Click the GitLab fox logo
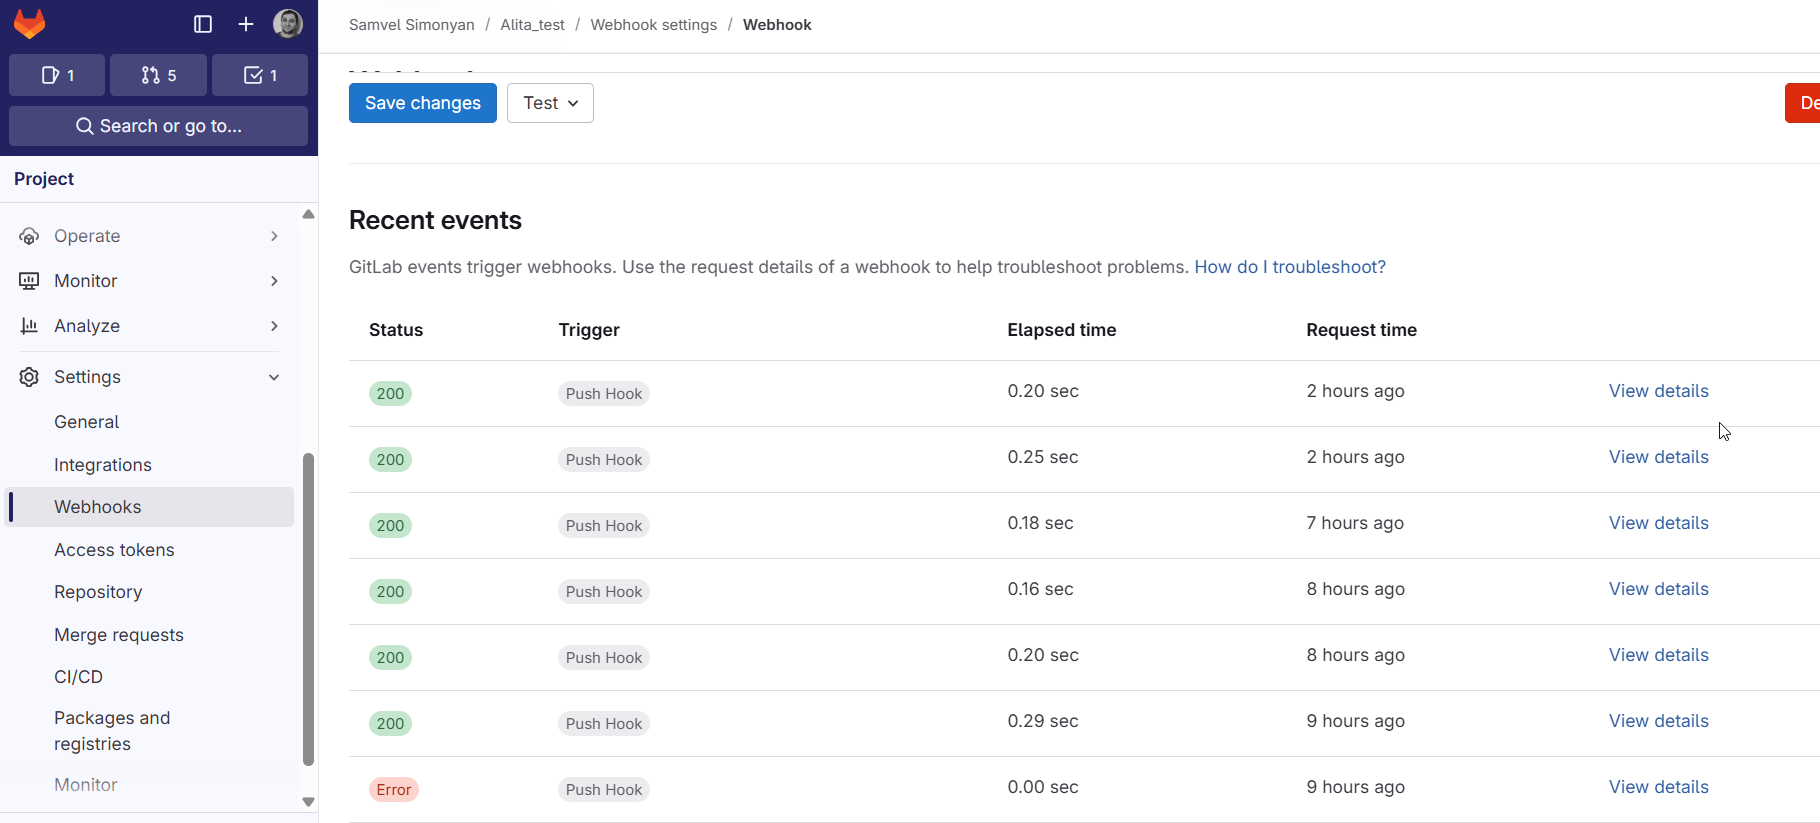Image resolution: width=1820 pixels, height=823 pixels. [30, 24]
